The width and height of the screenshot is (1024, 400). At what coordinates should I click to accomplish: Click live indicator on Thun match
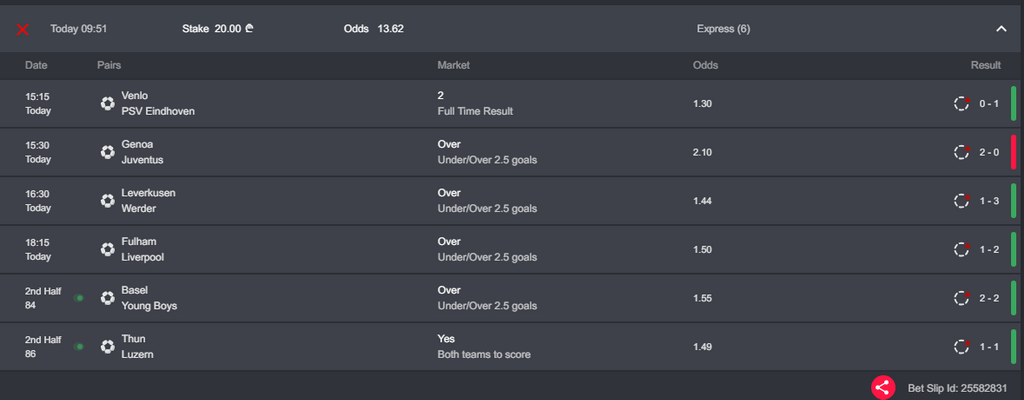79,347
